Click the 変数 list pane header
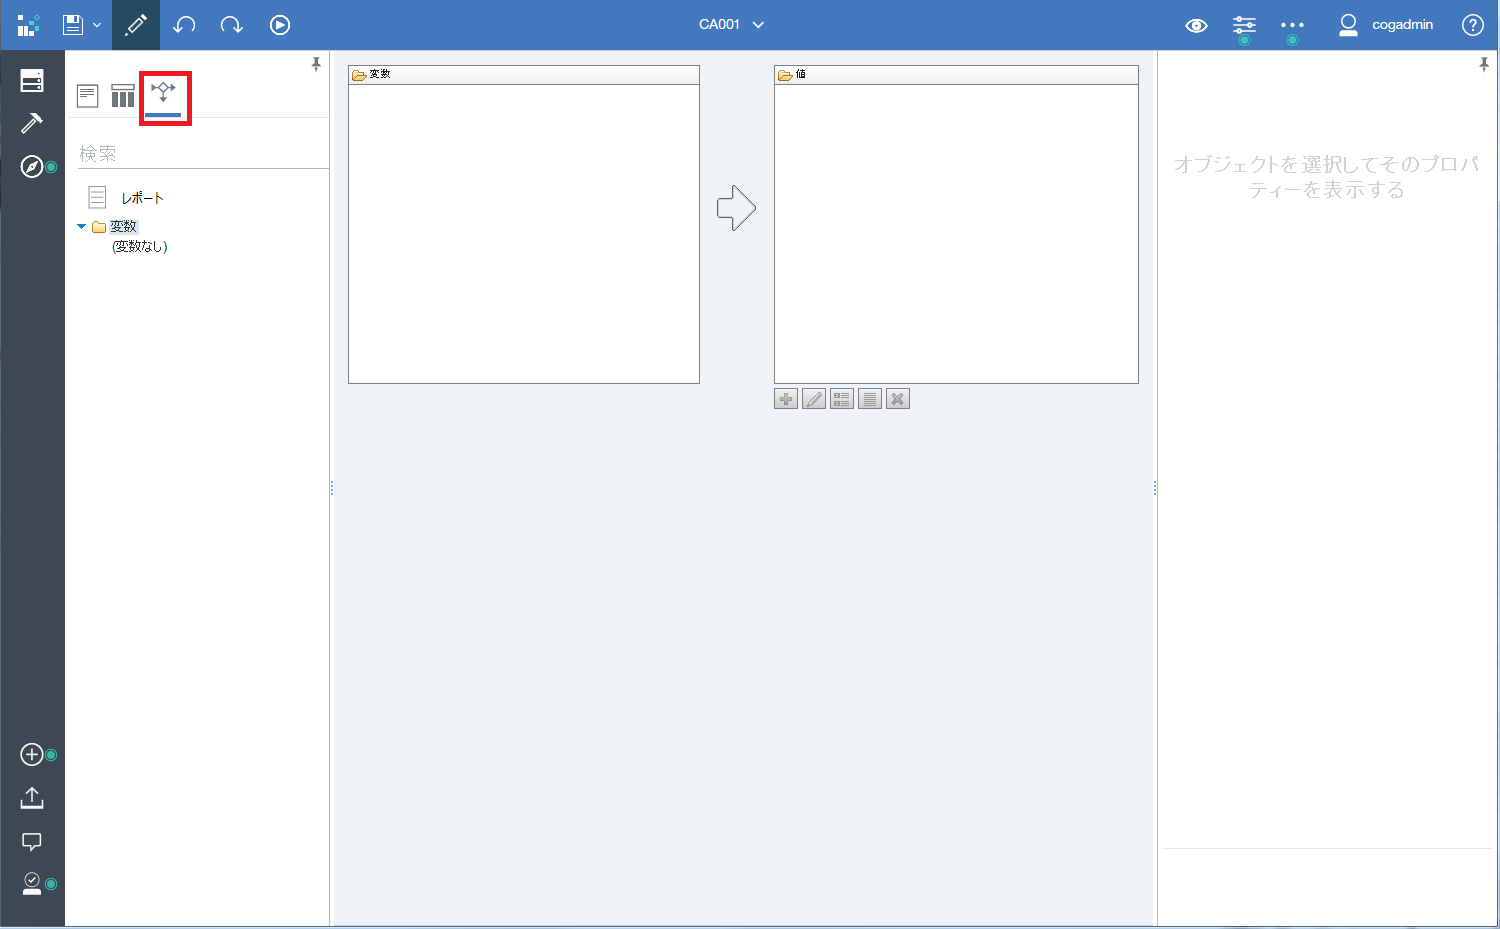The width and height of the screenshot is (1500, 929). point(524,75)
